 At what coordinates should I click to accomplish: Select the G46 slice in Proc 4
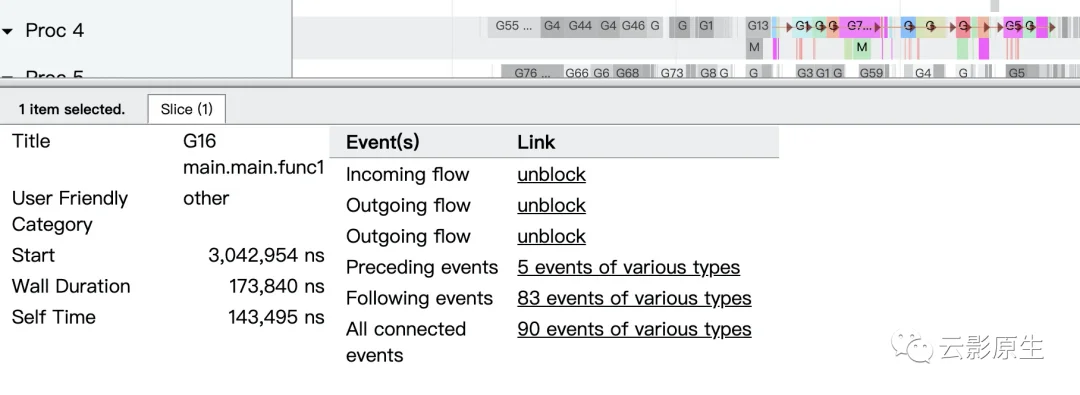(x=633, y=27)
